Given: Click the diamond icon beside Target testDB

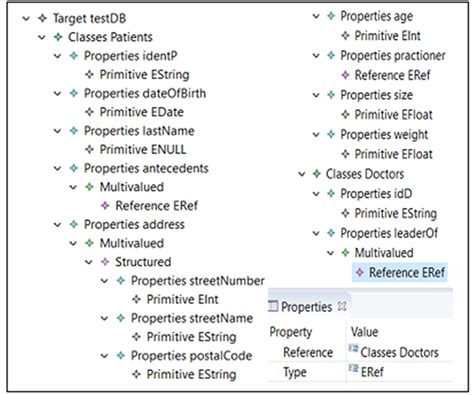Looking at the screenshot, I should [42, 18].
